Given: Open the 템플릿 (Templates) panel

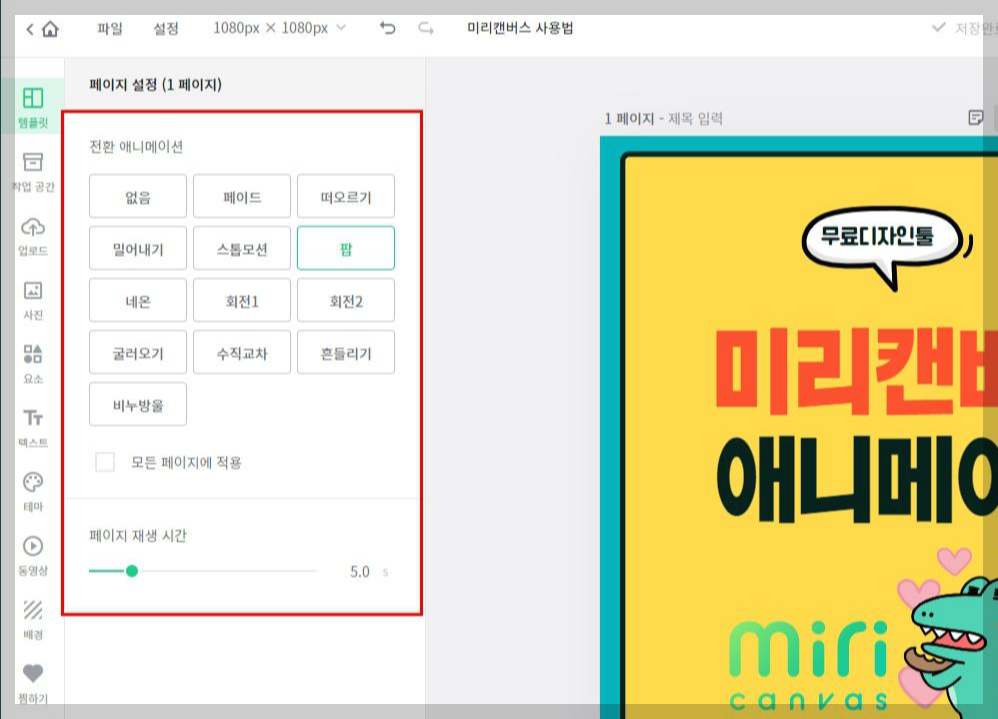Looking at the screenshot, I should point(33,105).
